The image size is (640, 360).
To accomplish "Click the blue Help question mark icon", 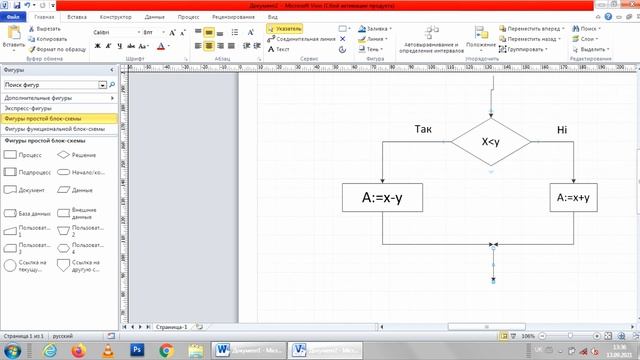I will tap(608, 17).
